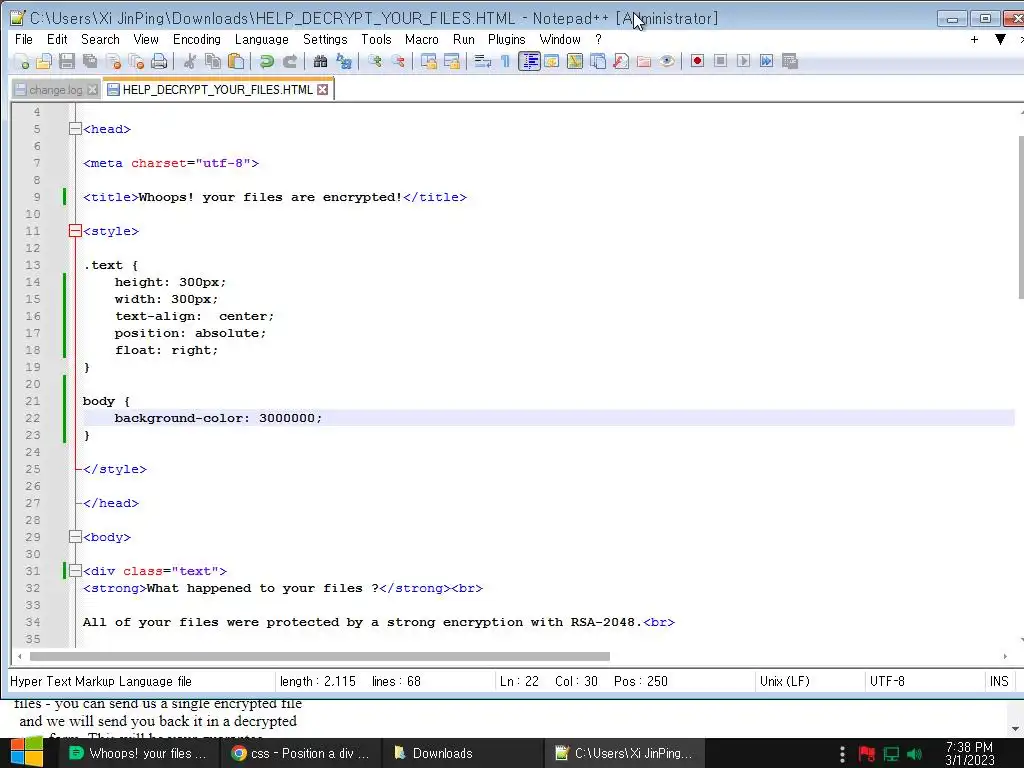Screen dimensions: 1024x768
Task: Collapse the div class text fold marker
Action: click(75, 571)
